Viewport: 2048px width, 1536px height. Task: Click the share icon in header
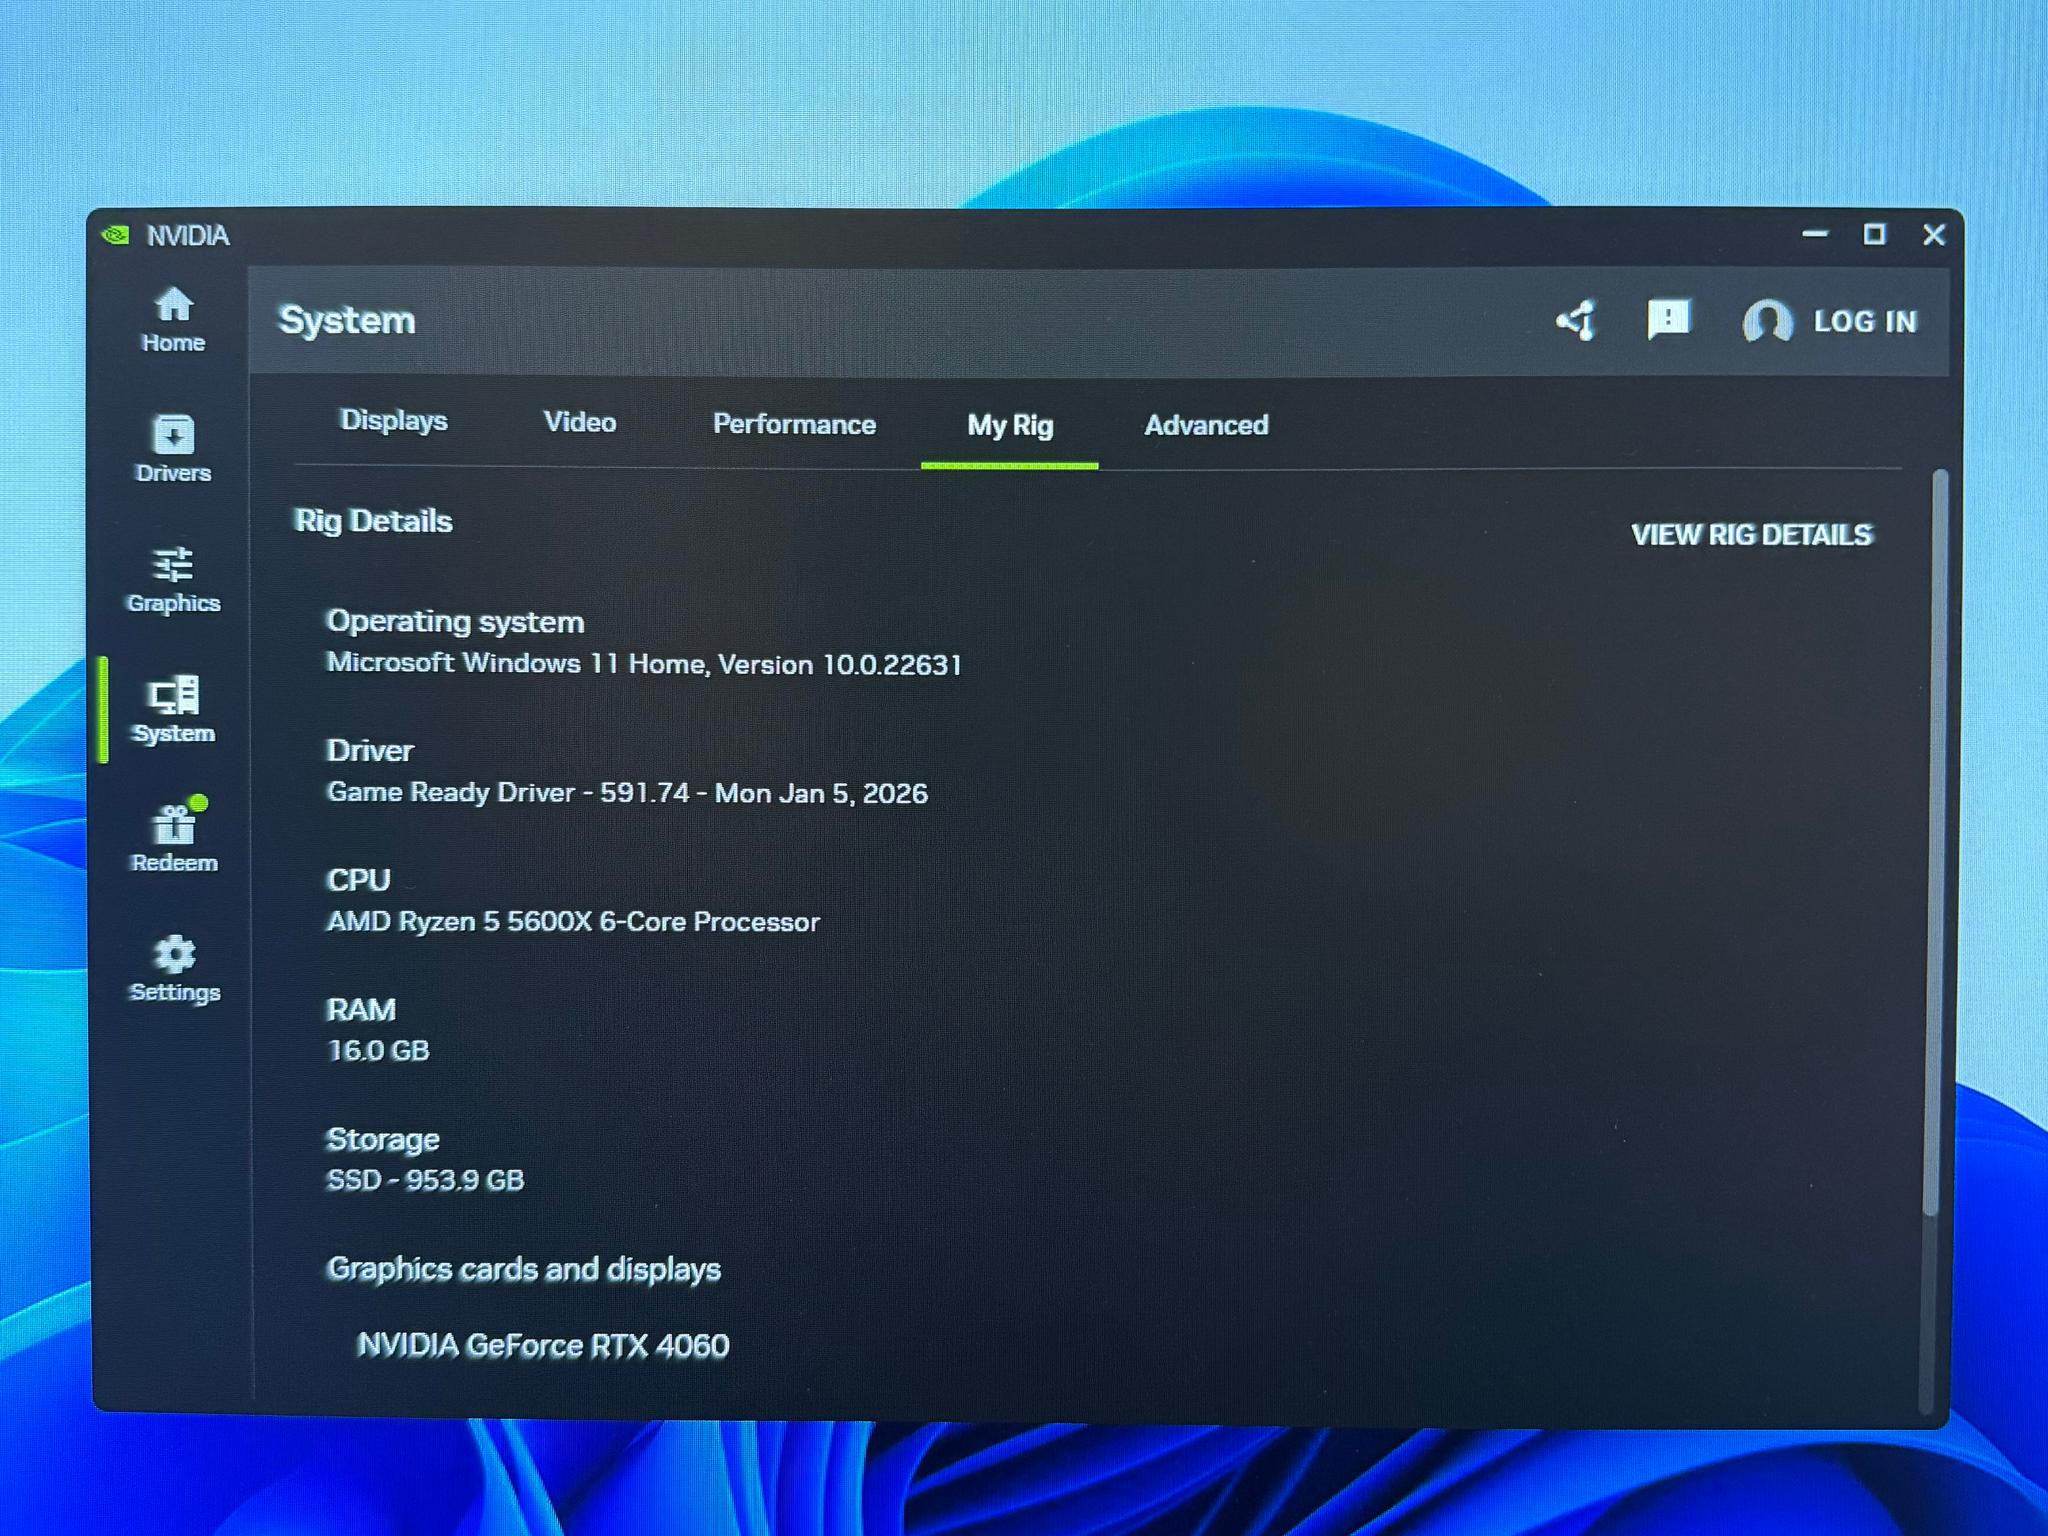click(1577, 321)
